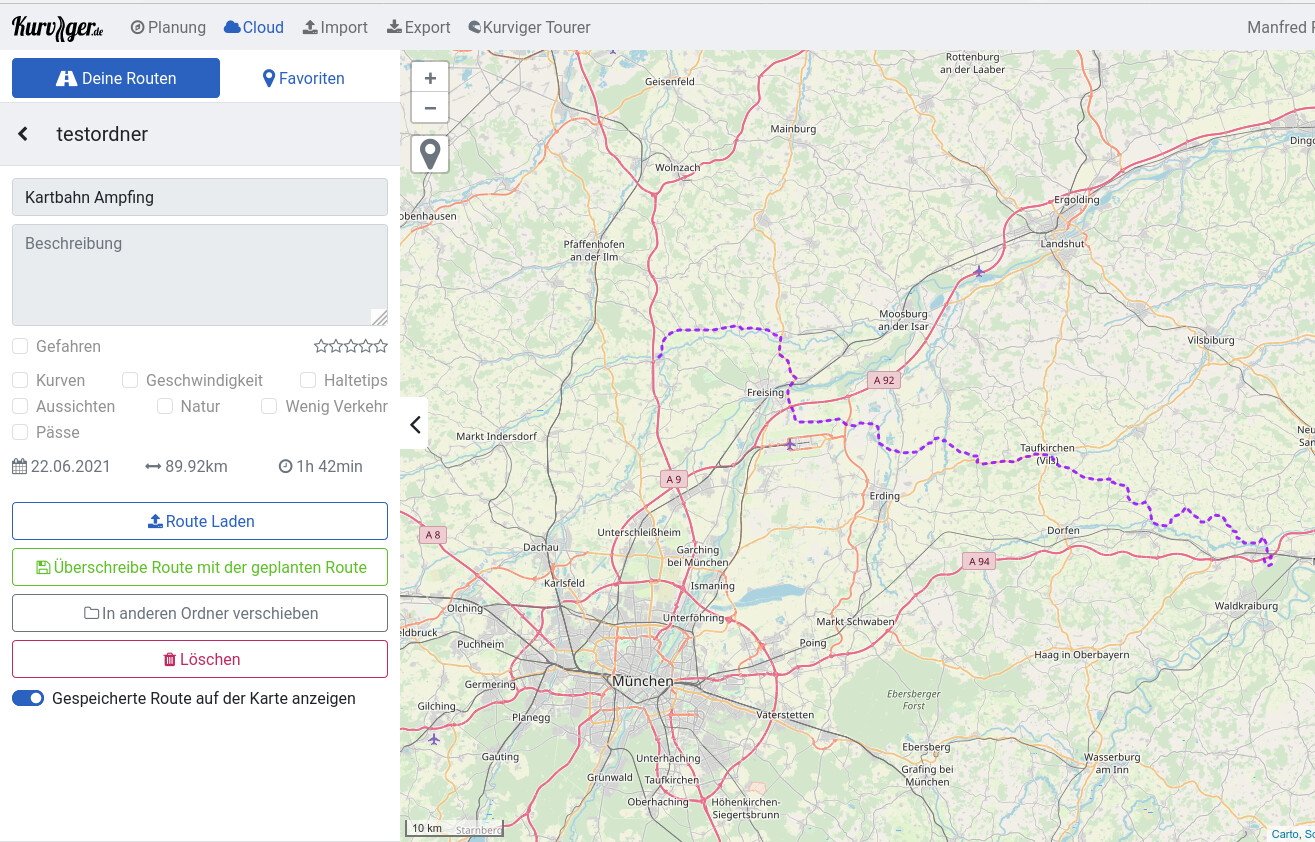1315x842 pixels.
Task: Click the Dachau label on the map
Action: tap(541, 547)
